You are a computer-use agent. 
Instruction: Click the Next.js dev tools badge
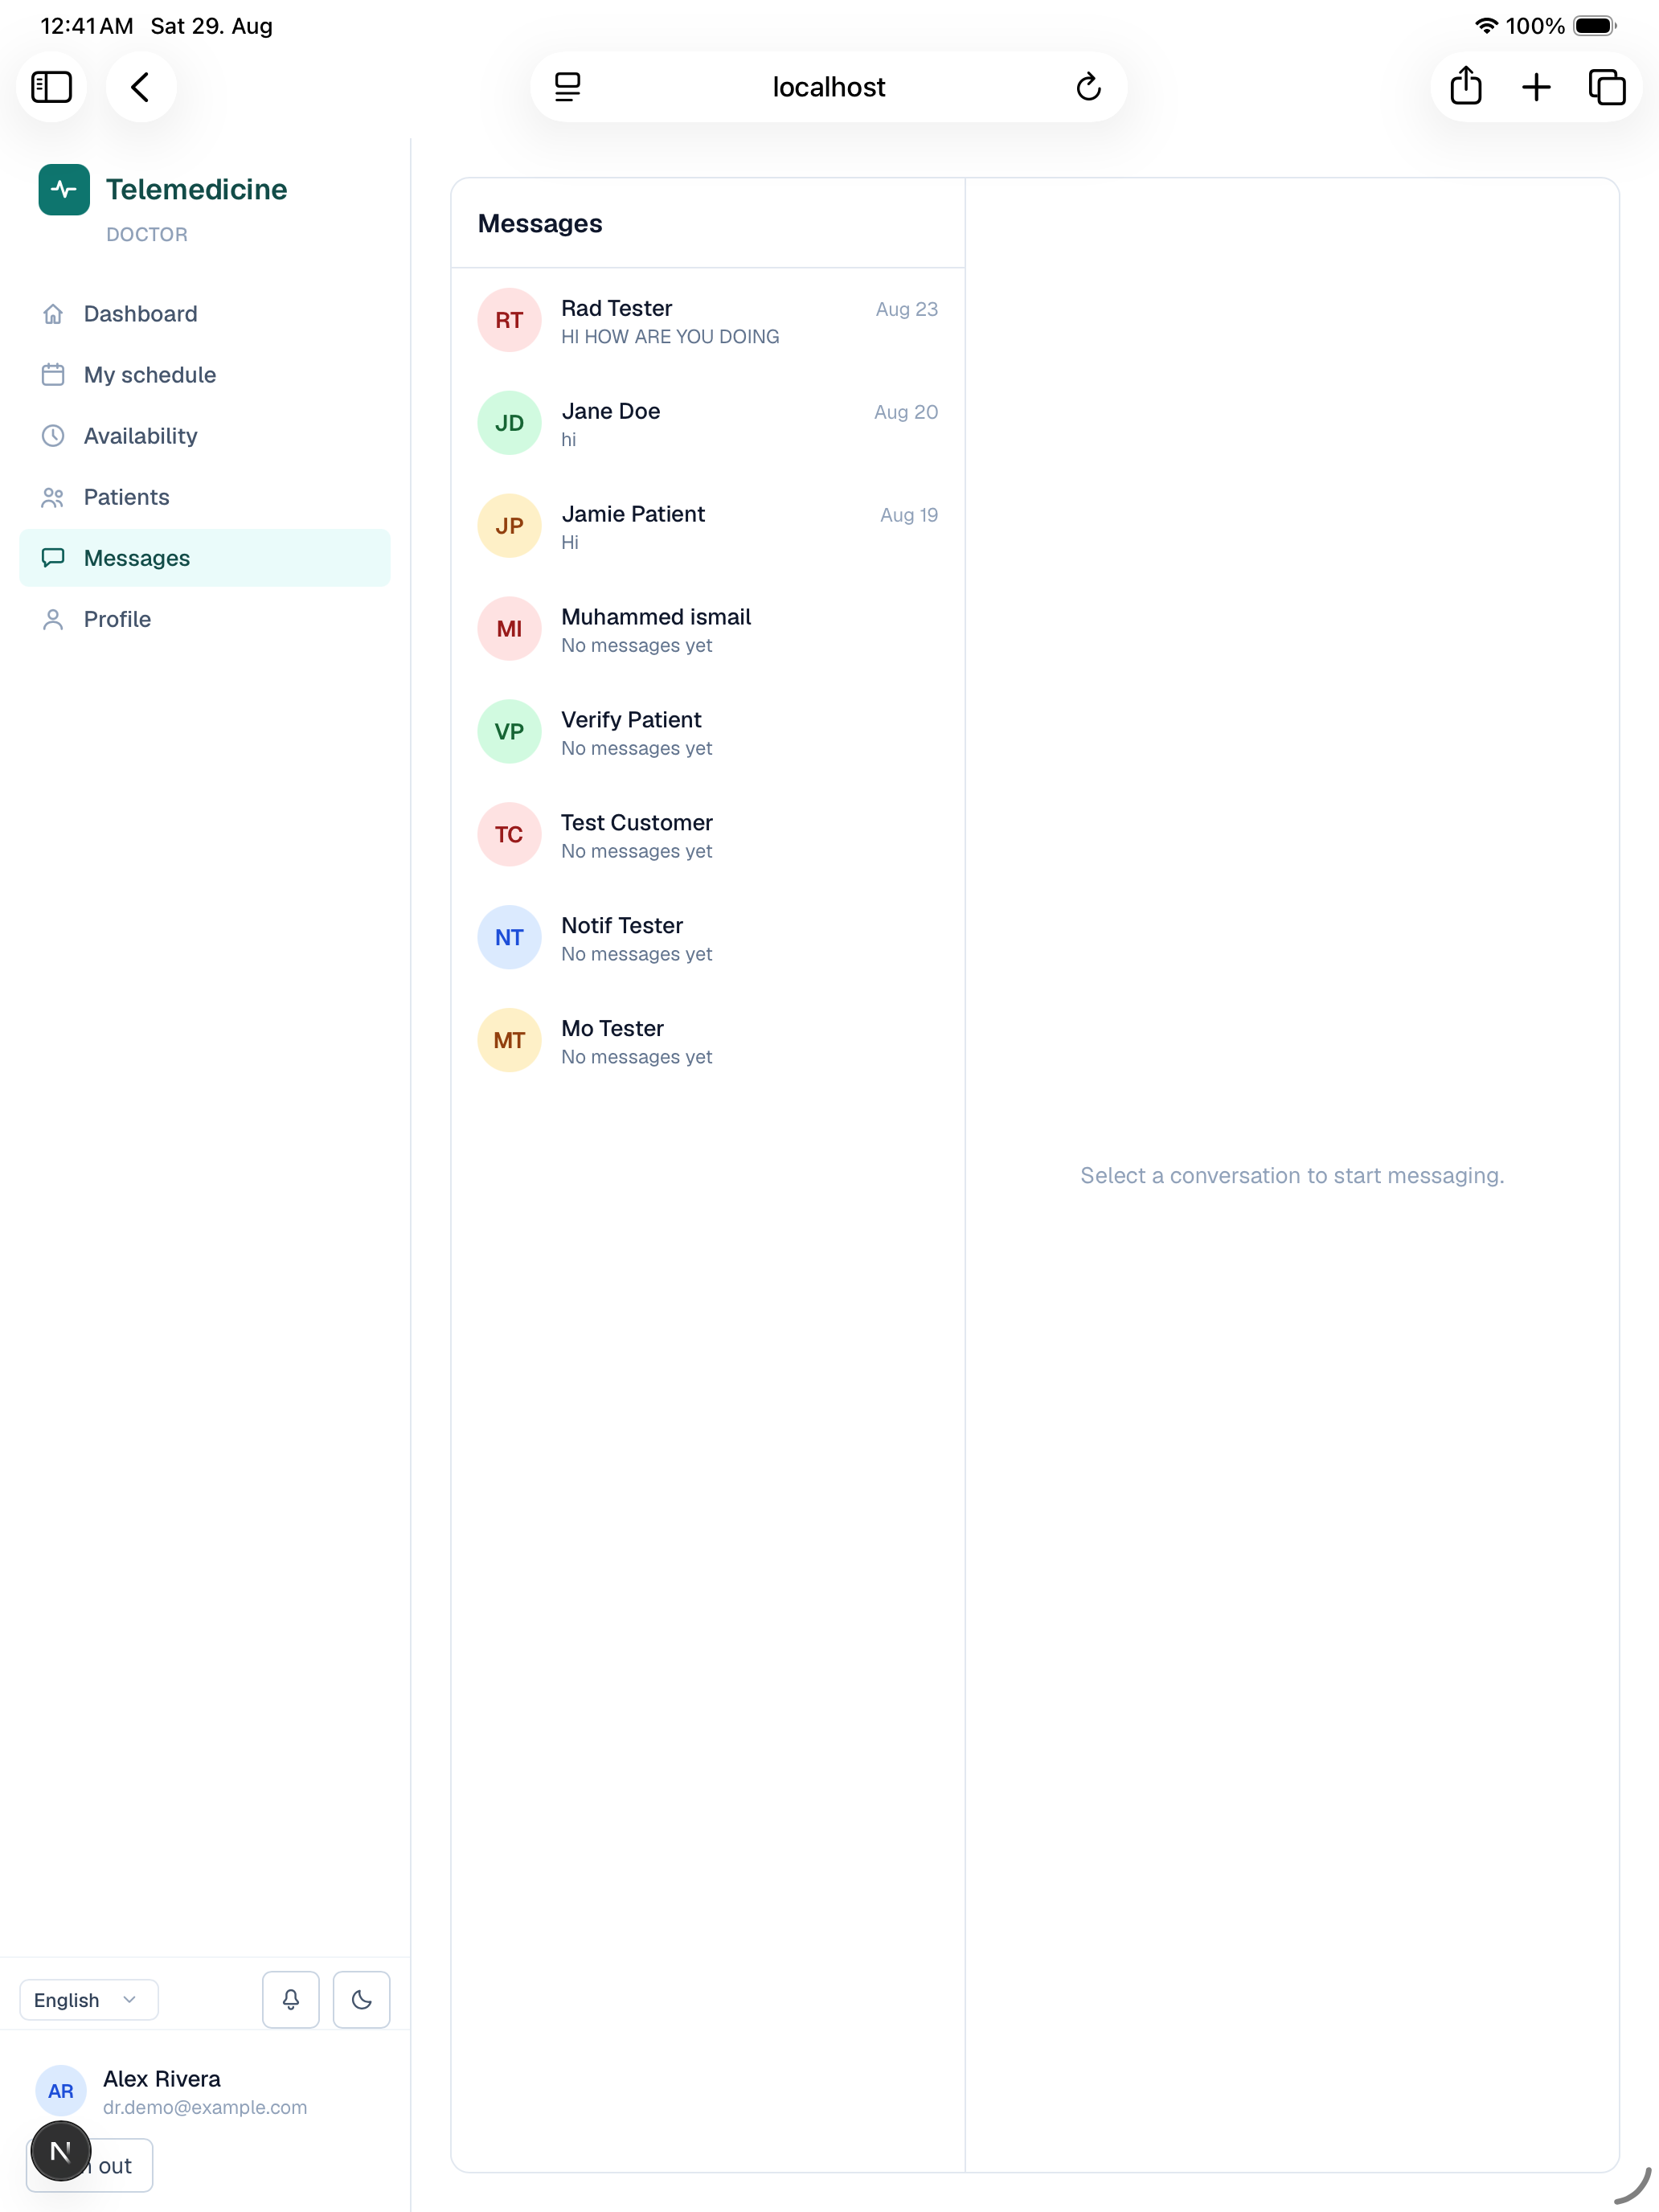61,2151
